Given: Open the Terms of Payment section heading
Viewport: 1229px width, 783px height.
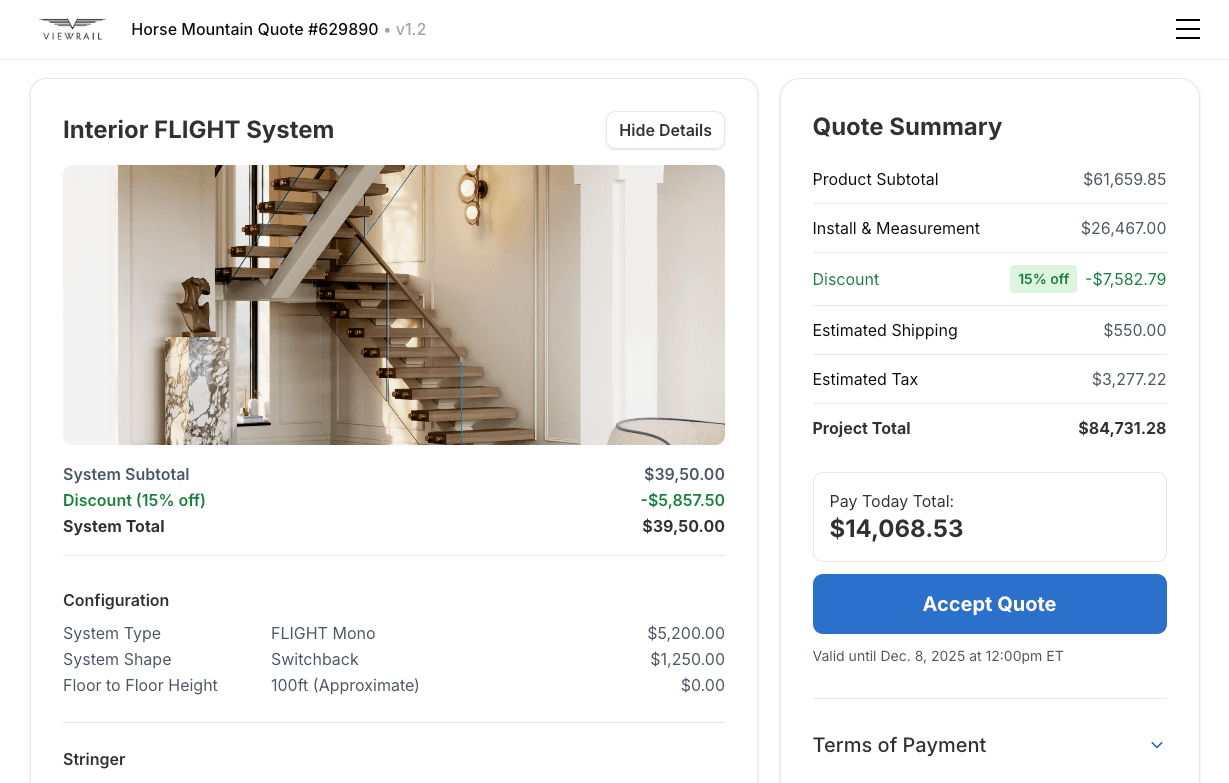Looking at the screenshot, I should tap(899, 745).
